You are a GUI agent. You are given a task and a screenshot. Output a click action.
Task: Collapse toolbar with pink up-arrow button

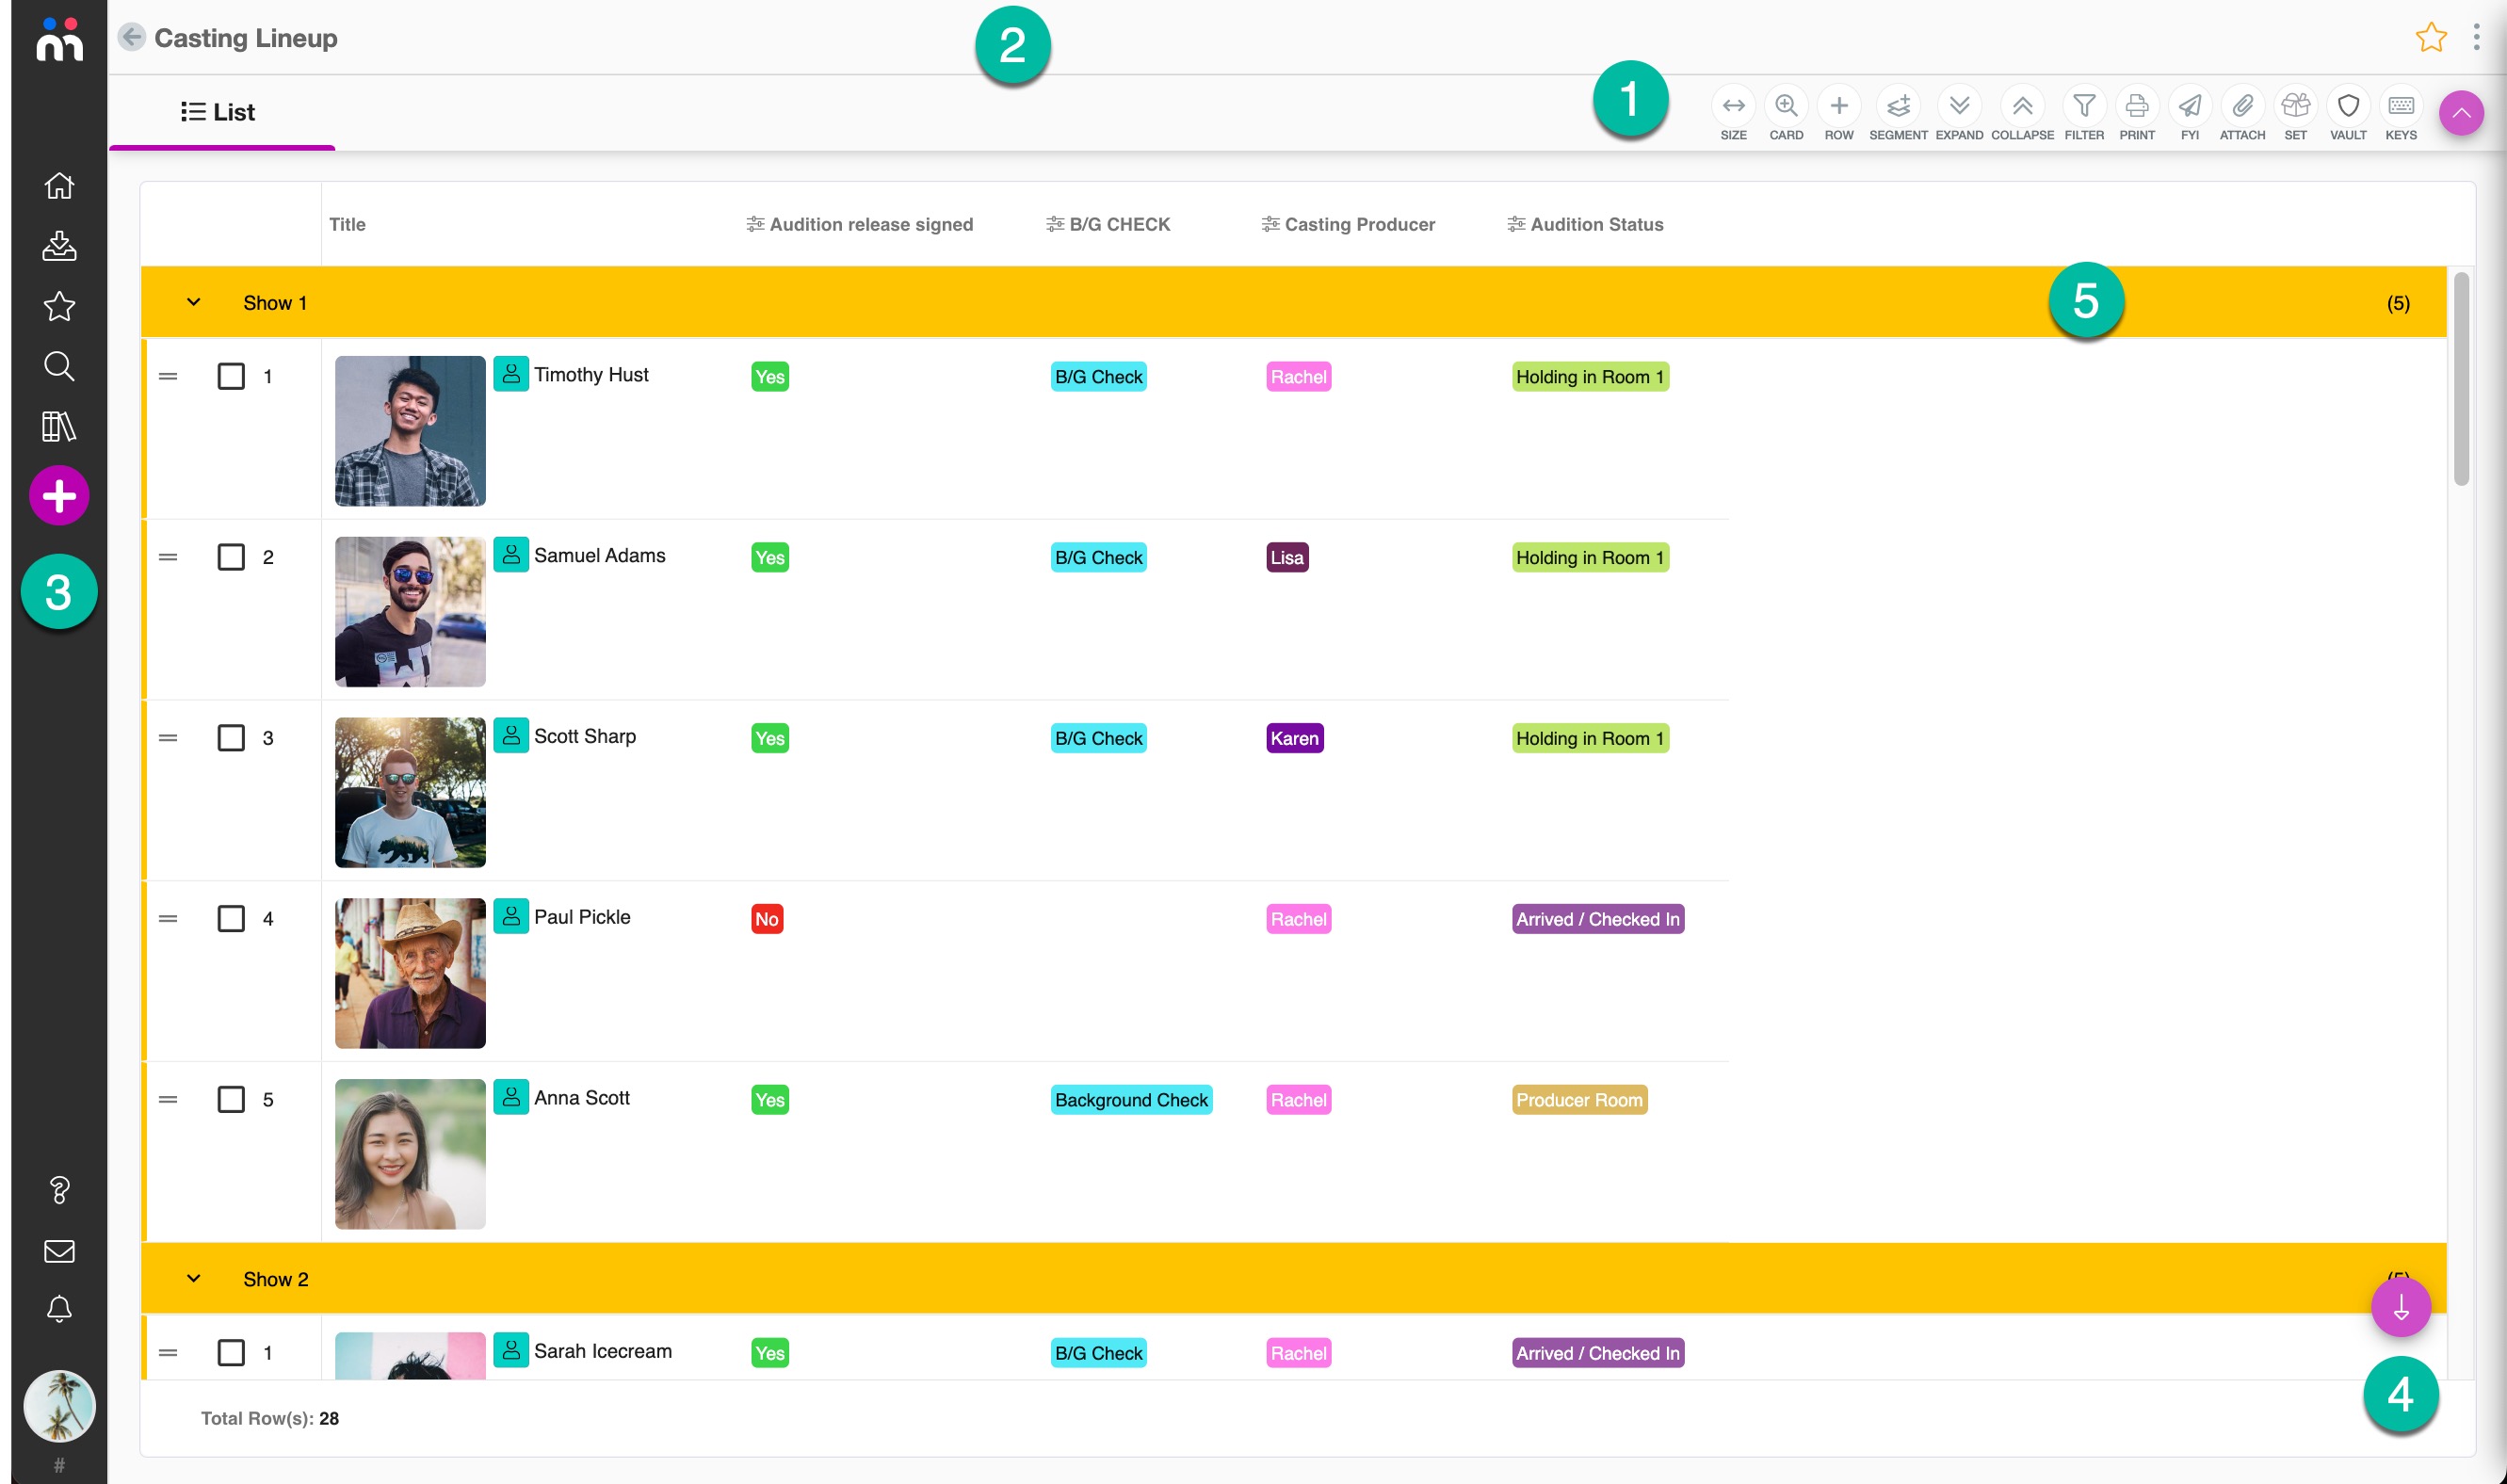click(x=2461, y=113)
